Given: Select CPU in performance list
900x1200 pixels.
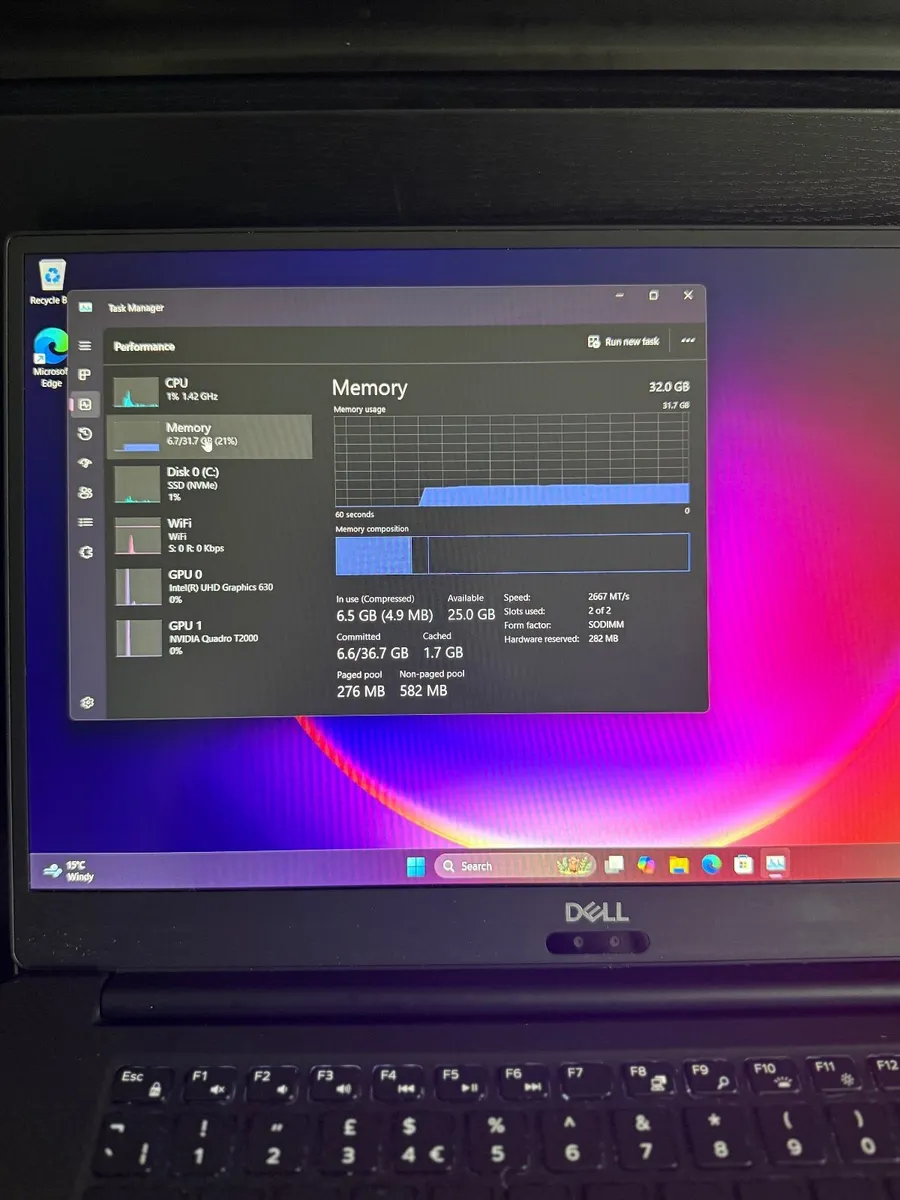Looking at the screenshot, I should (x=209, y=390).
